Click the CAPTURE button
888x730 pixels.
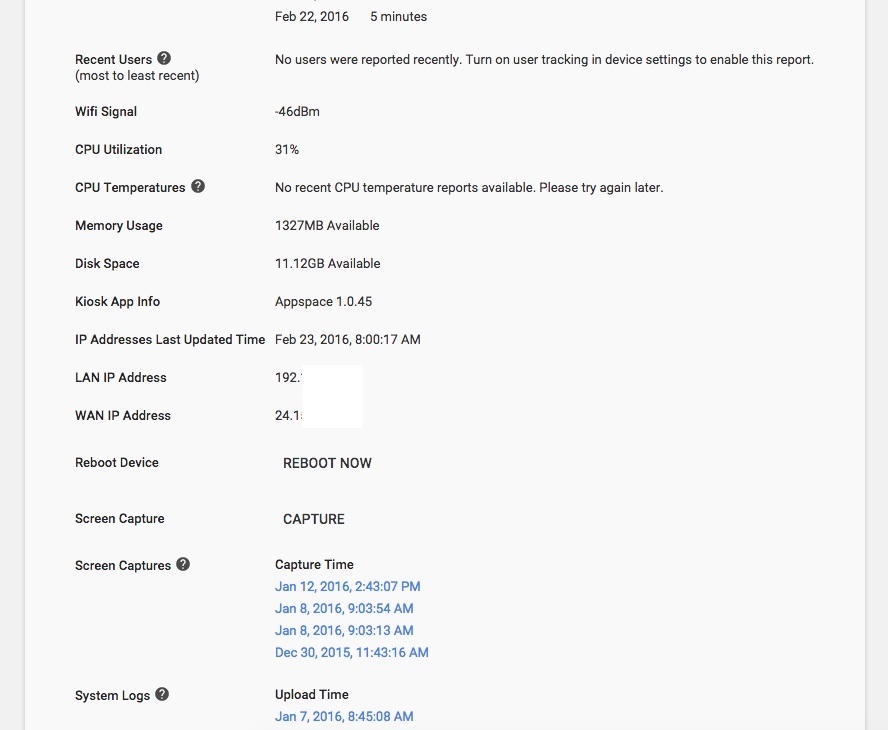[x=314, y=519]
